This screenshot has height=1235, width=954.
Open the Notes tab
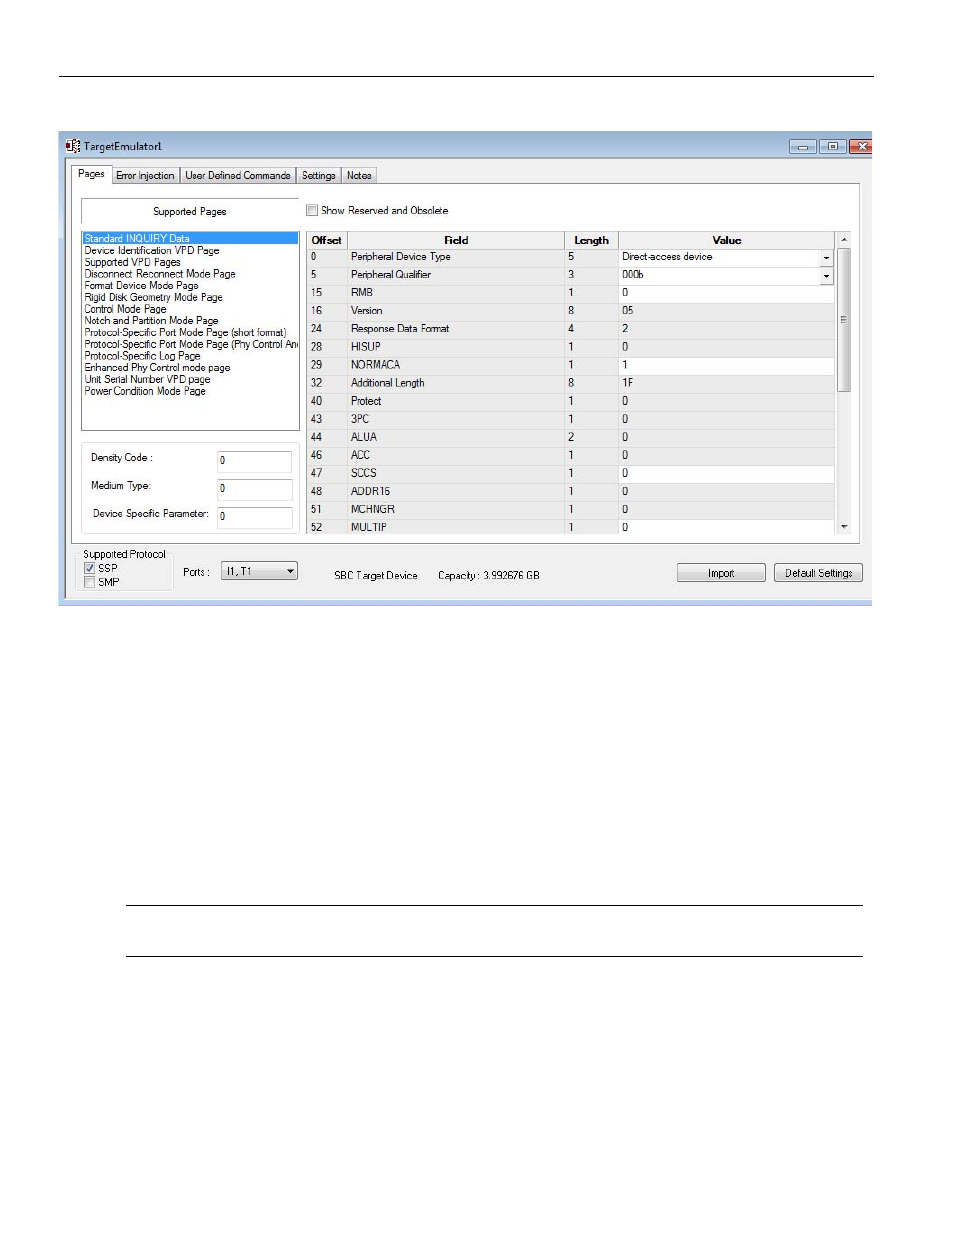click(x=359, y=176)
